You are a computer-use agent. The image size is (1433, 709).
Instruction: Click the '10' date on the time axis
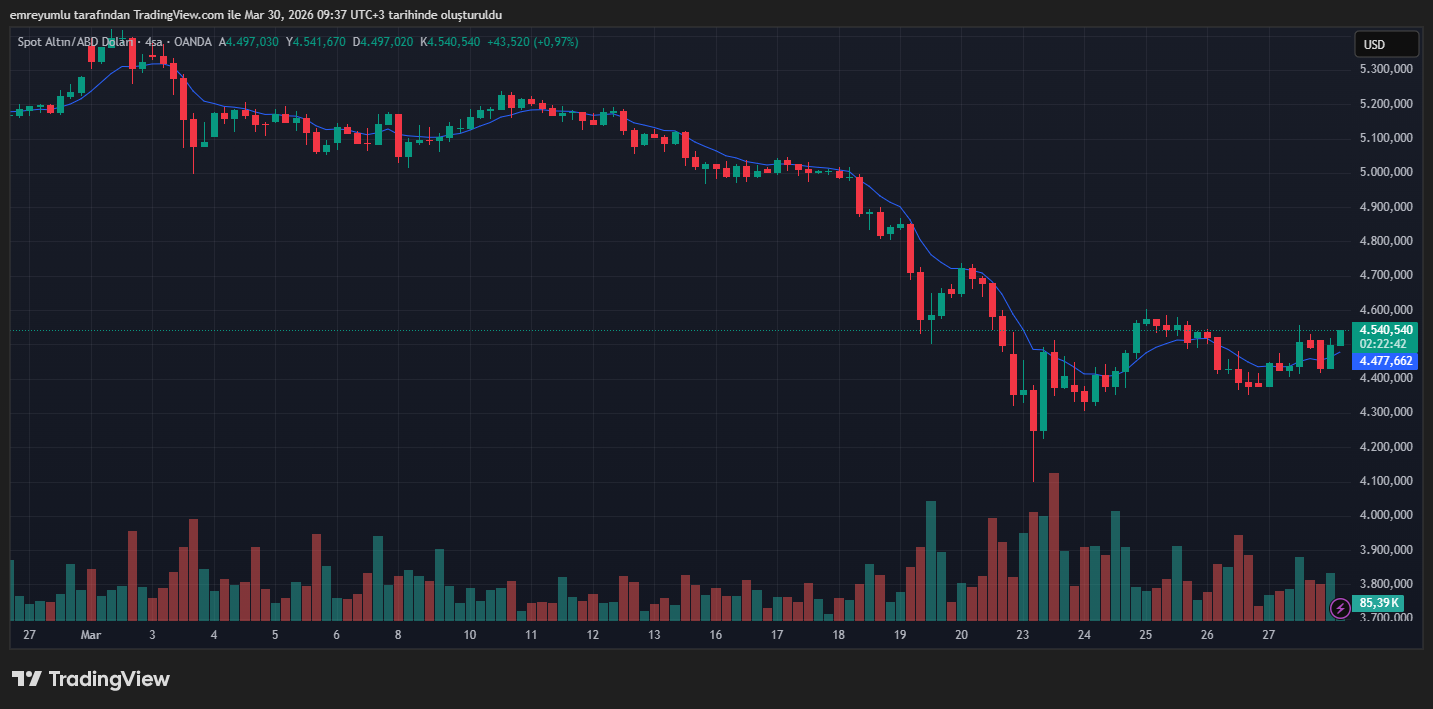470,635
